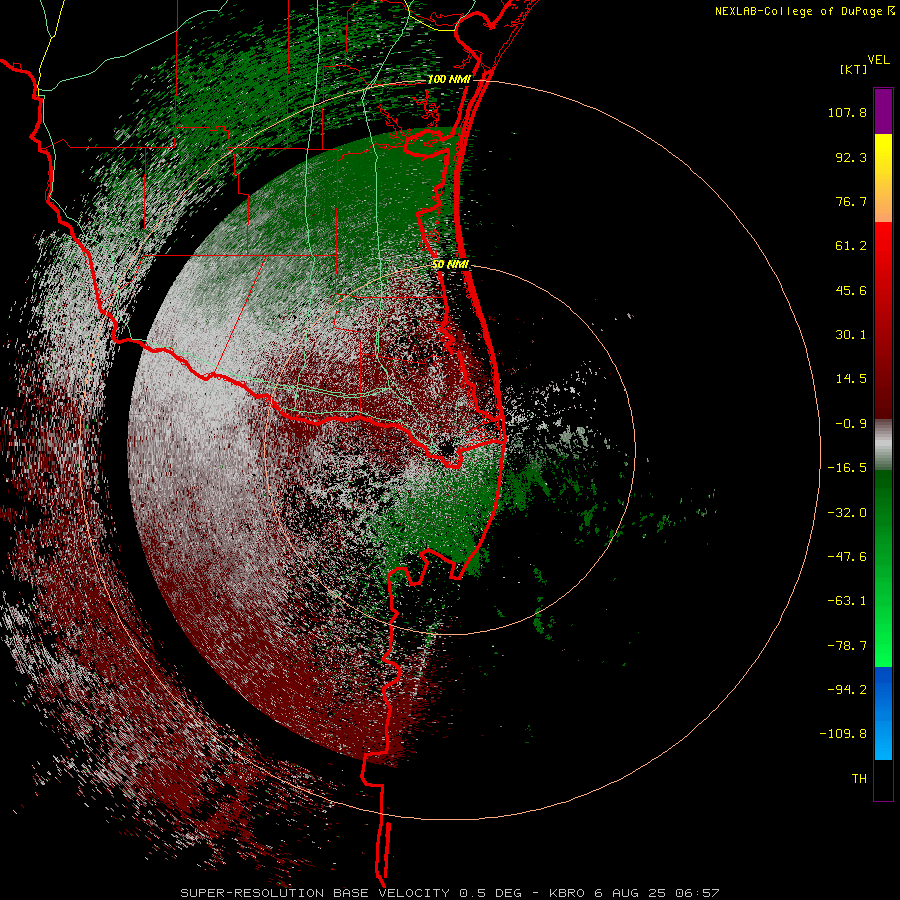Click the 14.5 legend value
This screenshot has height=900, width=900.
[x=851, y=379]
